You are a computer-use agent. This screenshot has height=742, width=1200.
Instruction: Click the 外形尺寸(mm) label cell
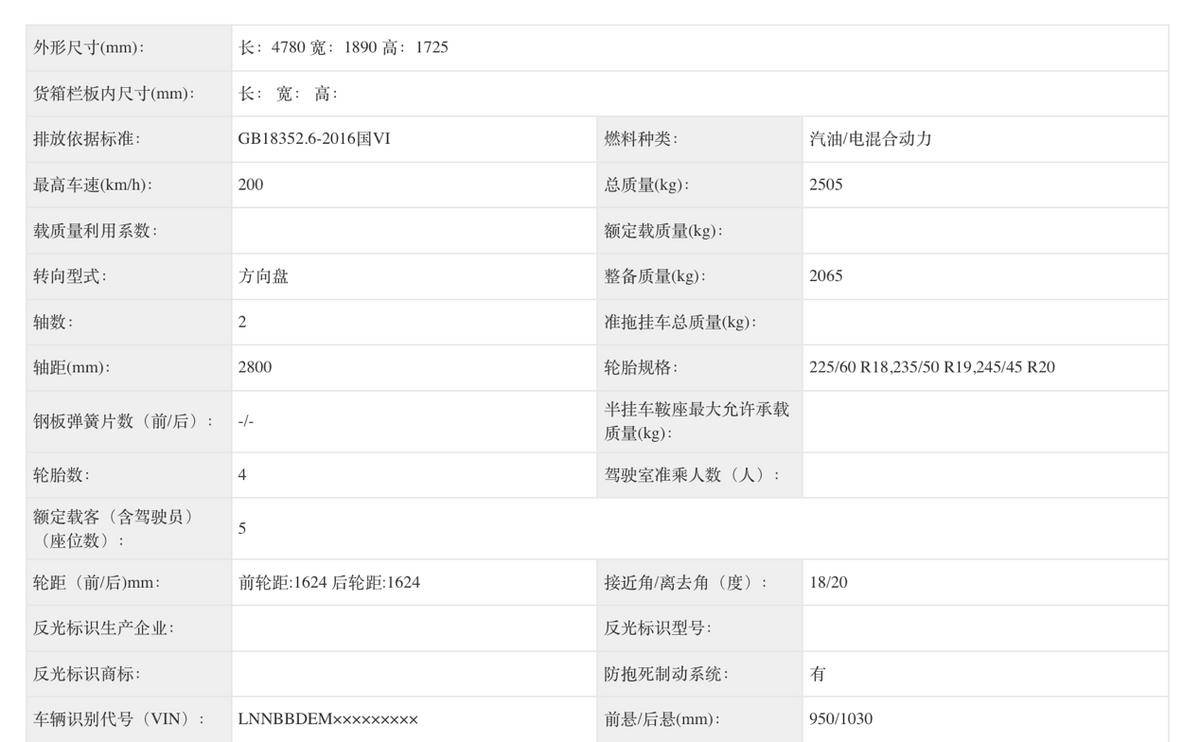pos(128,48)
